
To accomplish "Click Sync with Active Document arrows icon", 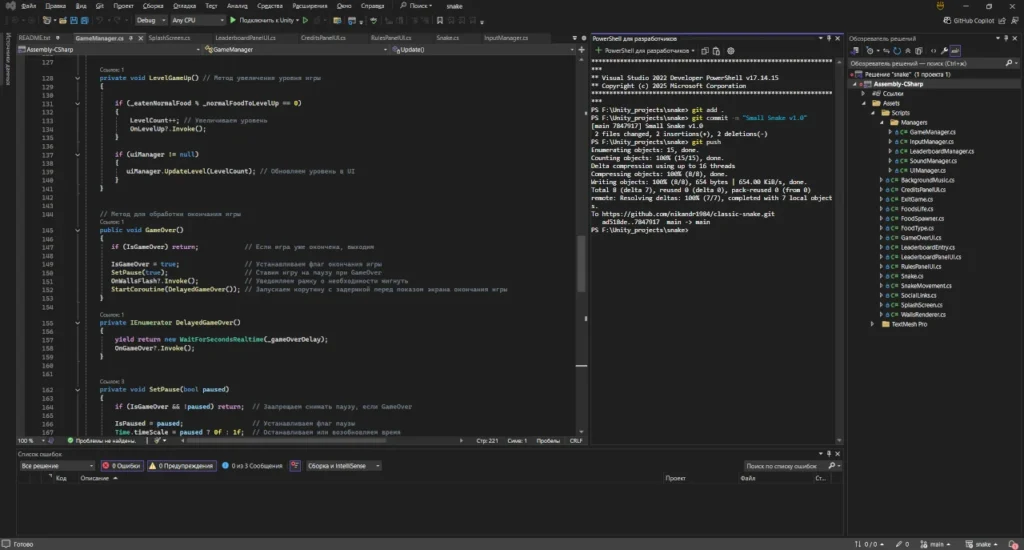I will coord(886,51).
